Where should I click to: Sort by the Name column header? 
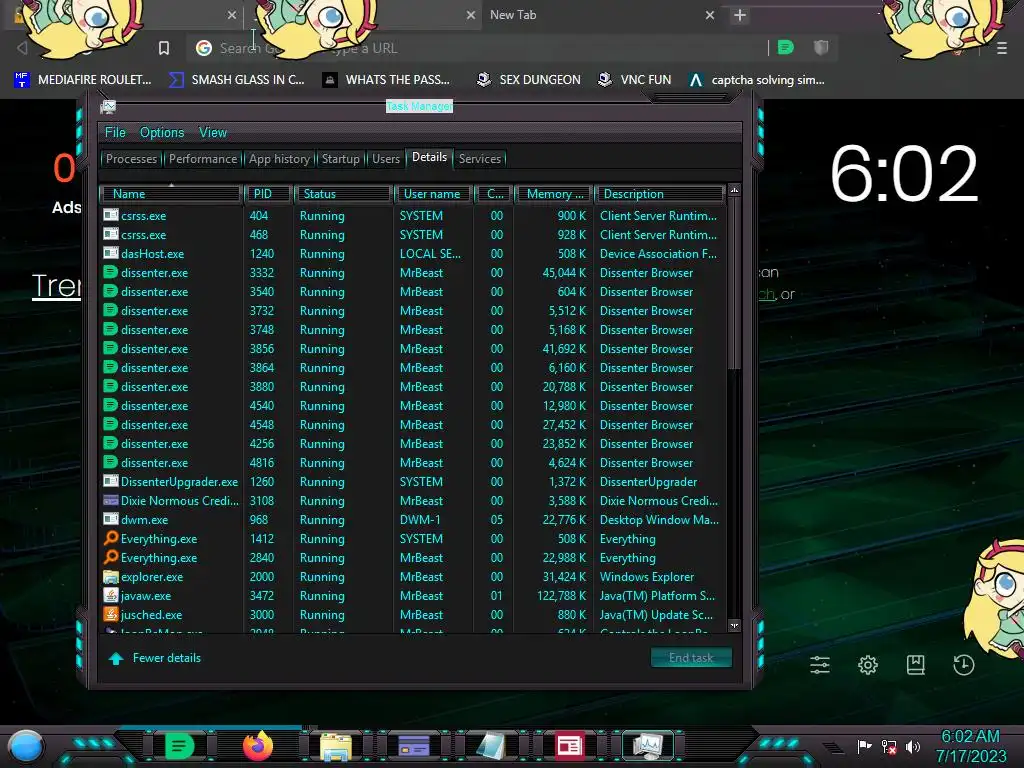[171, 194]
